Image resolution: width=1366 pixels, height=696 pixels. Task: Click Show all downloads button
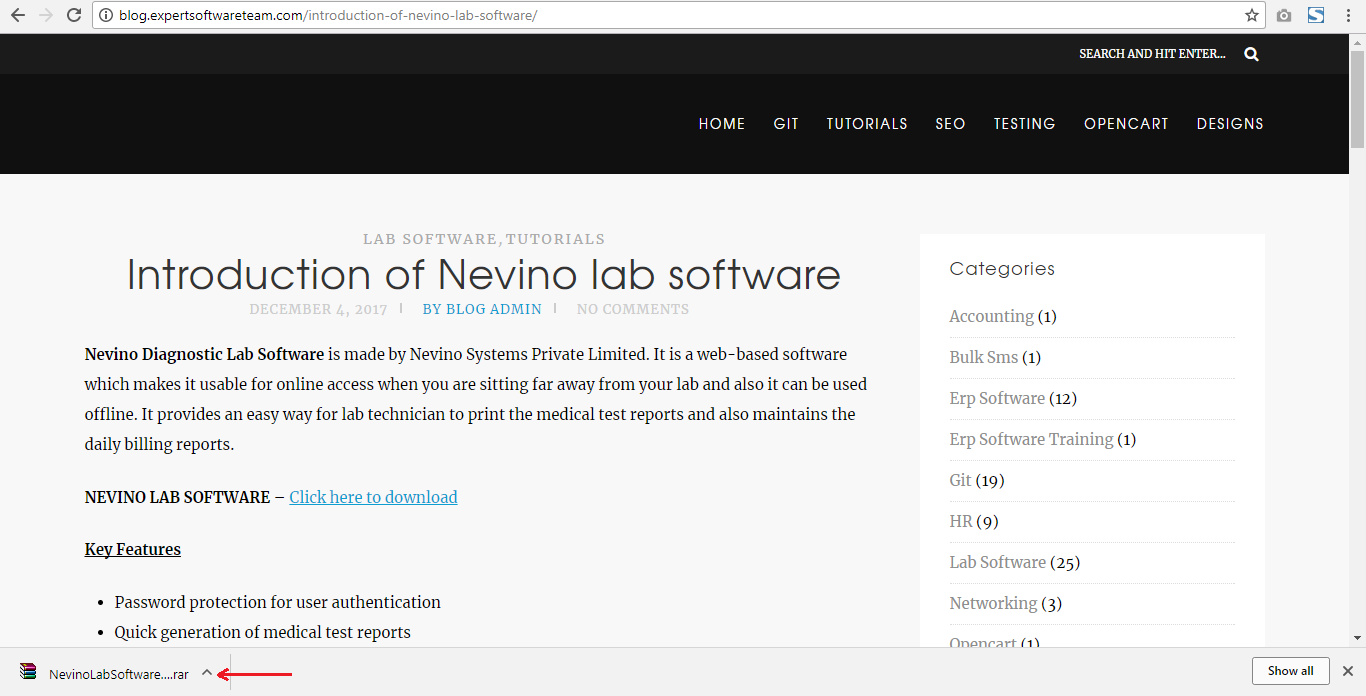(1290, 671)
